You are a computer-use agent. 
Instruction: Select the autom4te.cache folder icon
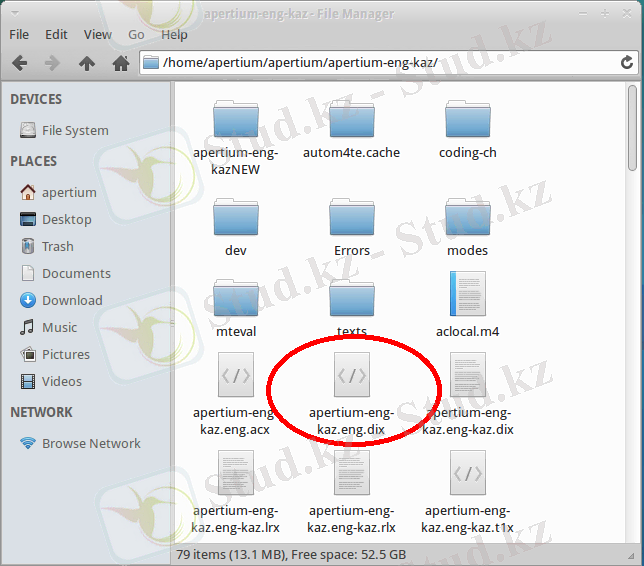[x=352, y=119]
